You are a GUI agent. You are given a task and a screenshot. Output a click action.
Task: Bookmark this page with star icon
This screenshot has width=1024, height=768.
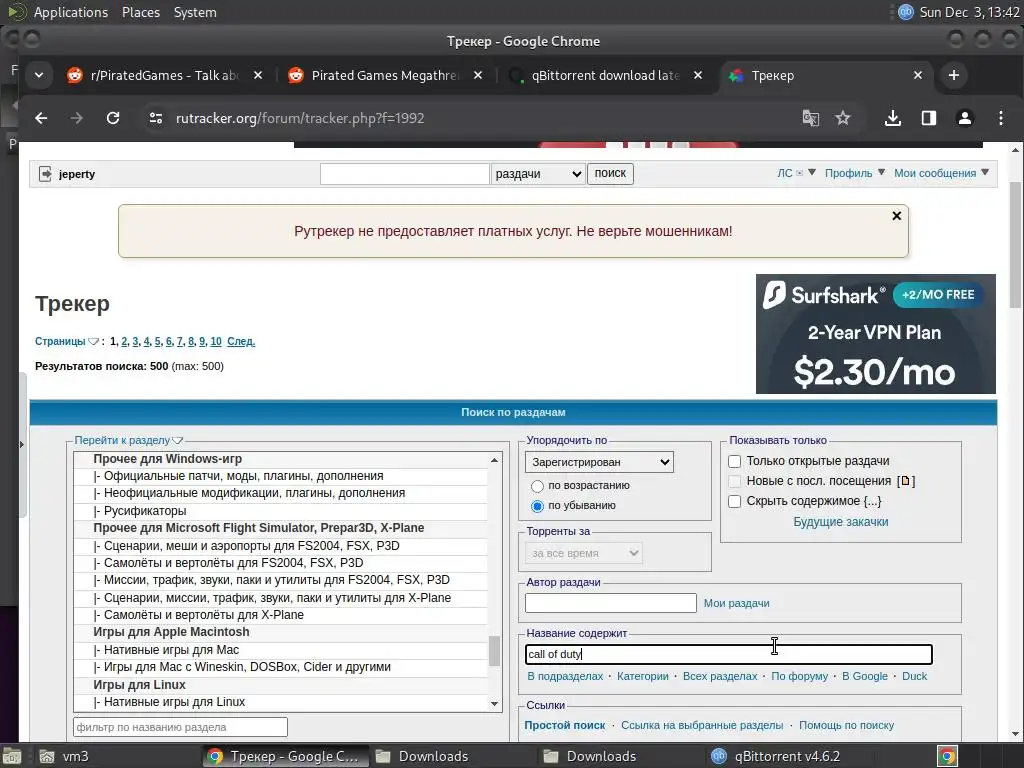(x=843, y=118)
